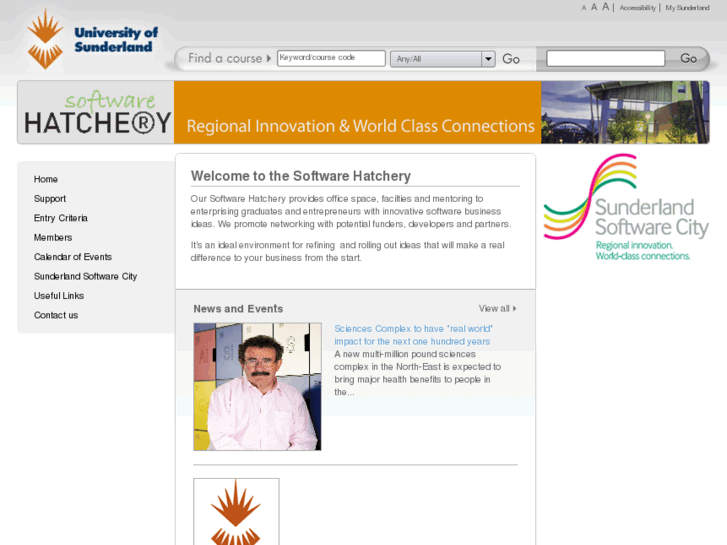The width and height of the screenshot is (727, 545).
Task: Click the campus building banner photo
Action: (x=625, y=112)
